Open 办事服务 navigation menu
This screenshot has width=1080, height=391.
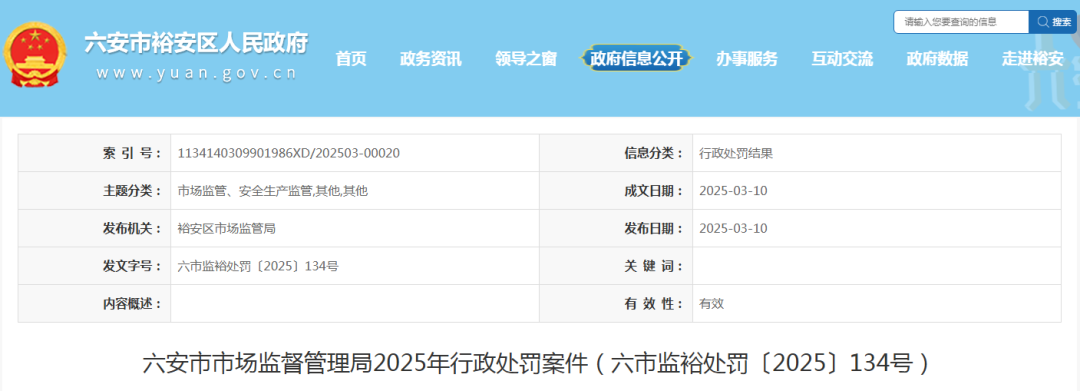click(747, 59)
